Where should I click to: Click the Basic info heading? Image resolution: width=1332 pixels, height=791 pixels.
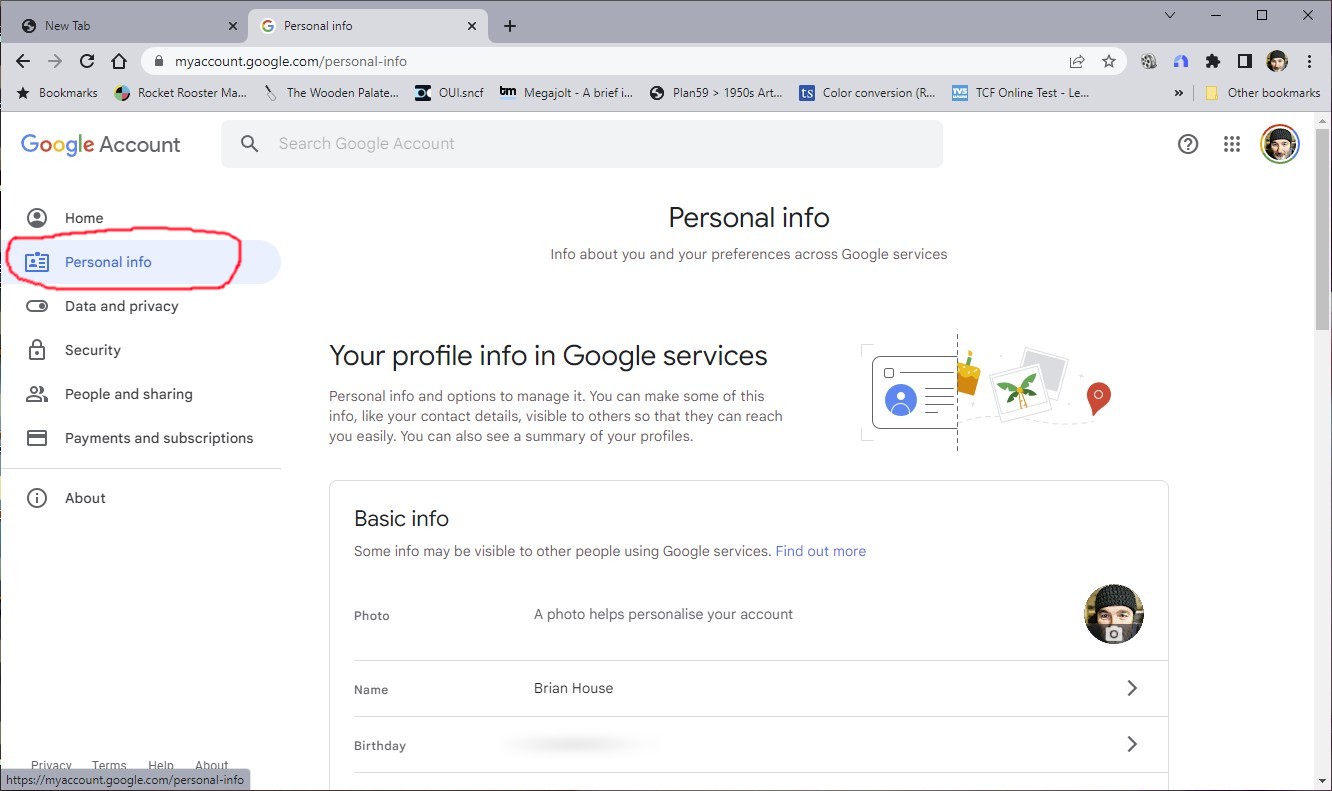pos(401,519)
